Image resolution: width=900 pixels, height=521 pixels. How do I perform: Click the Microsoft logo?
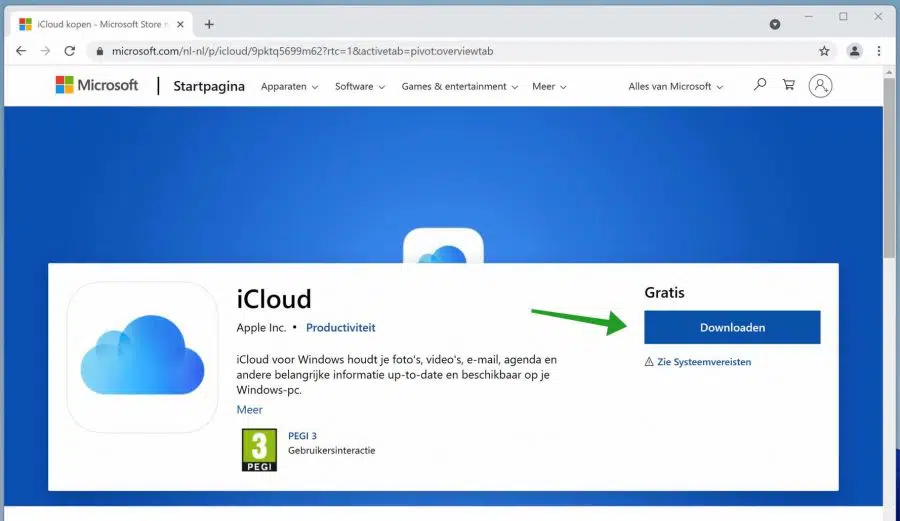[x=96, y=85]
